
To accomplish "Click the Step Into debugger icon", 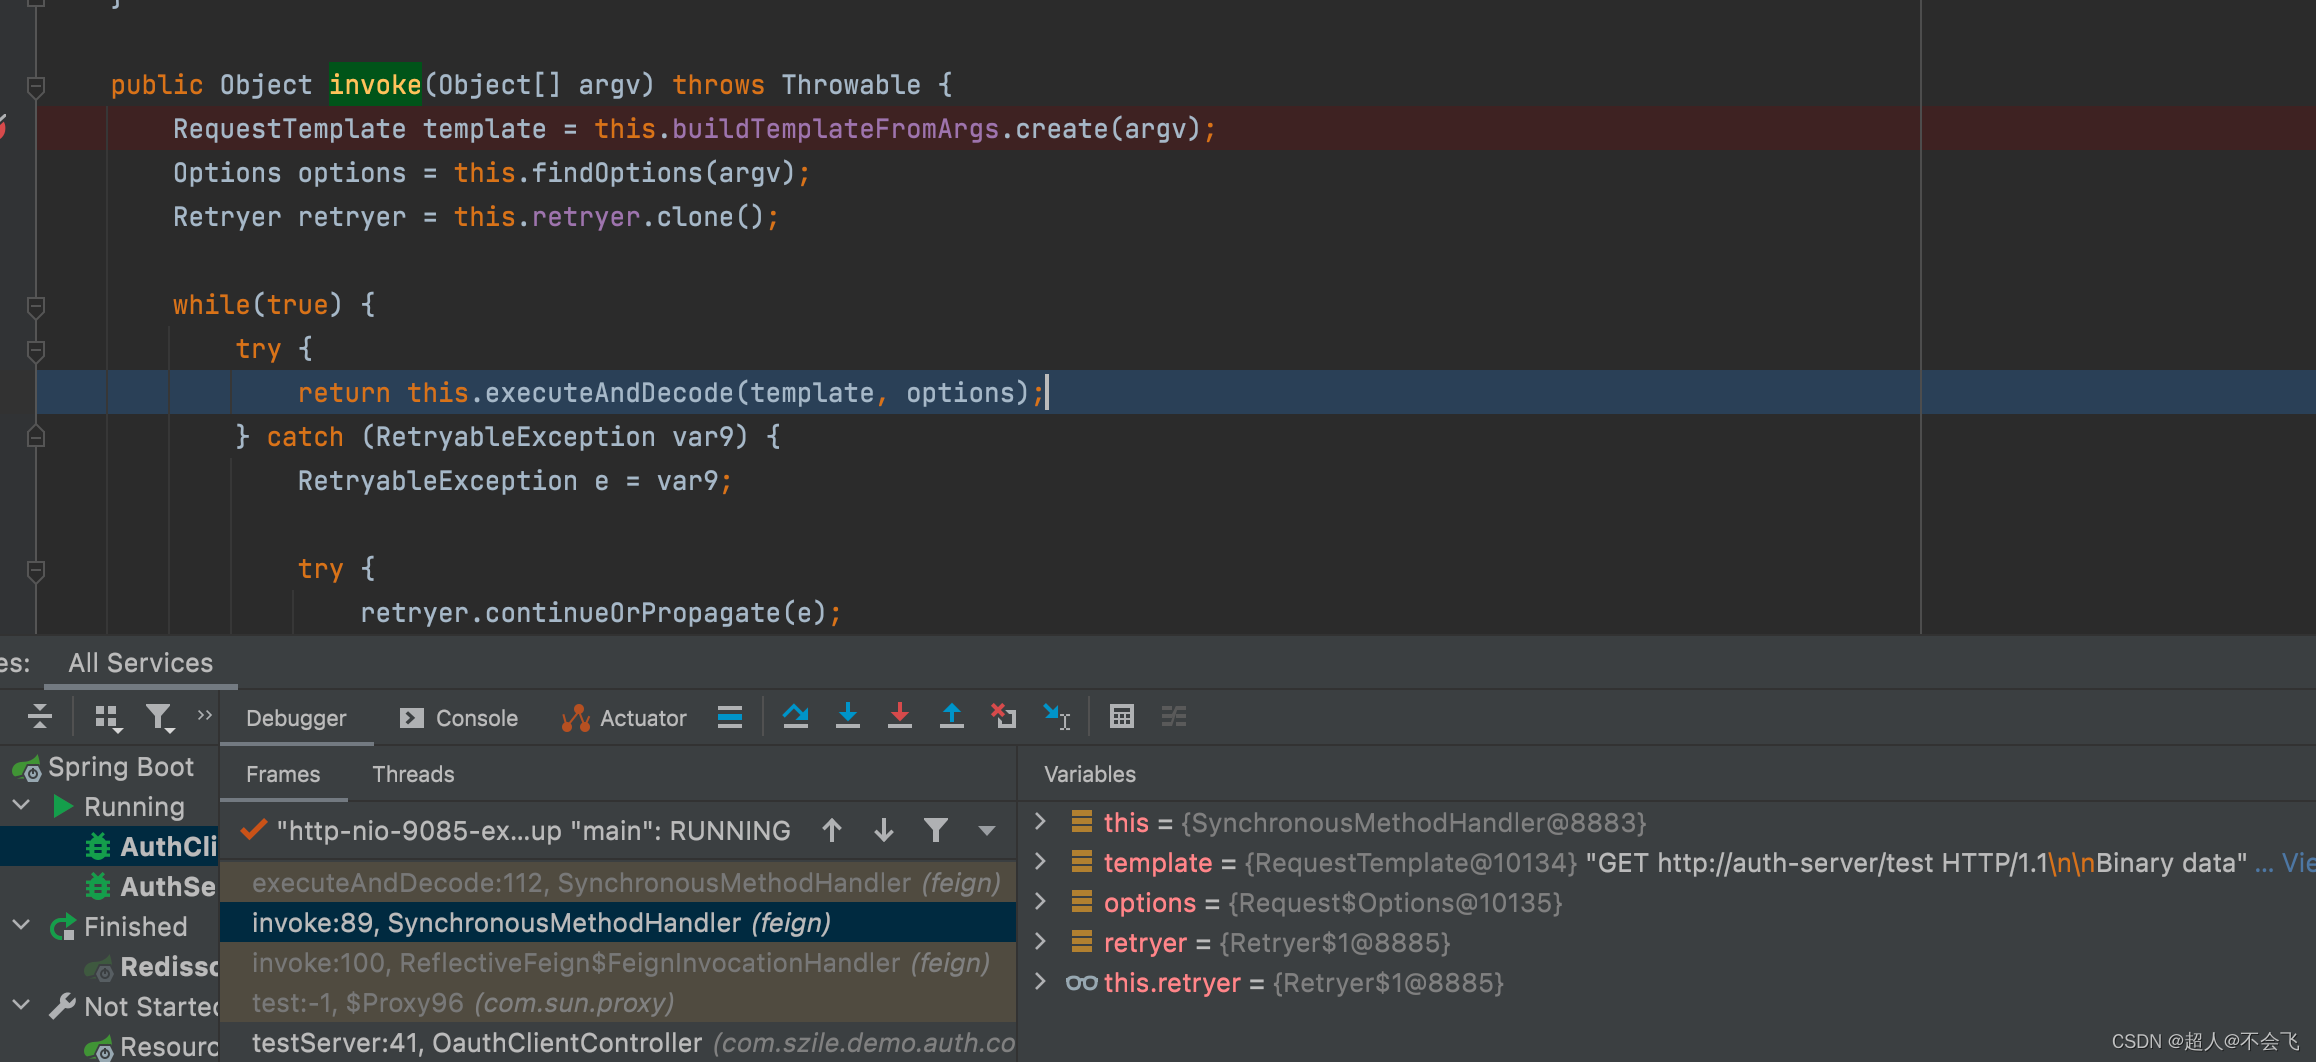I will click(x=848, y=717).
